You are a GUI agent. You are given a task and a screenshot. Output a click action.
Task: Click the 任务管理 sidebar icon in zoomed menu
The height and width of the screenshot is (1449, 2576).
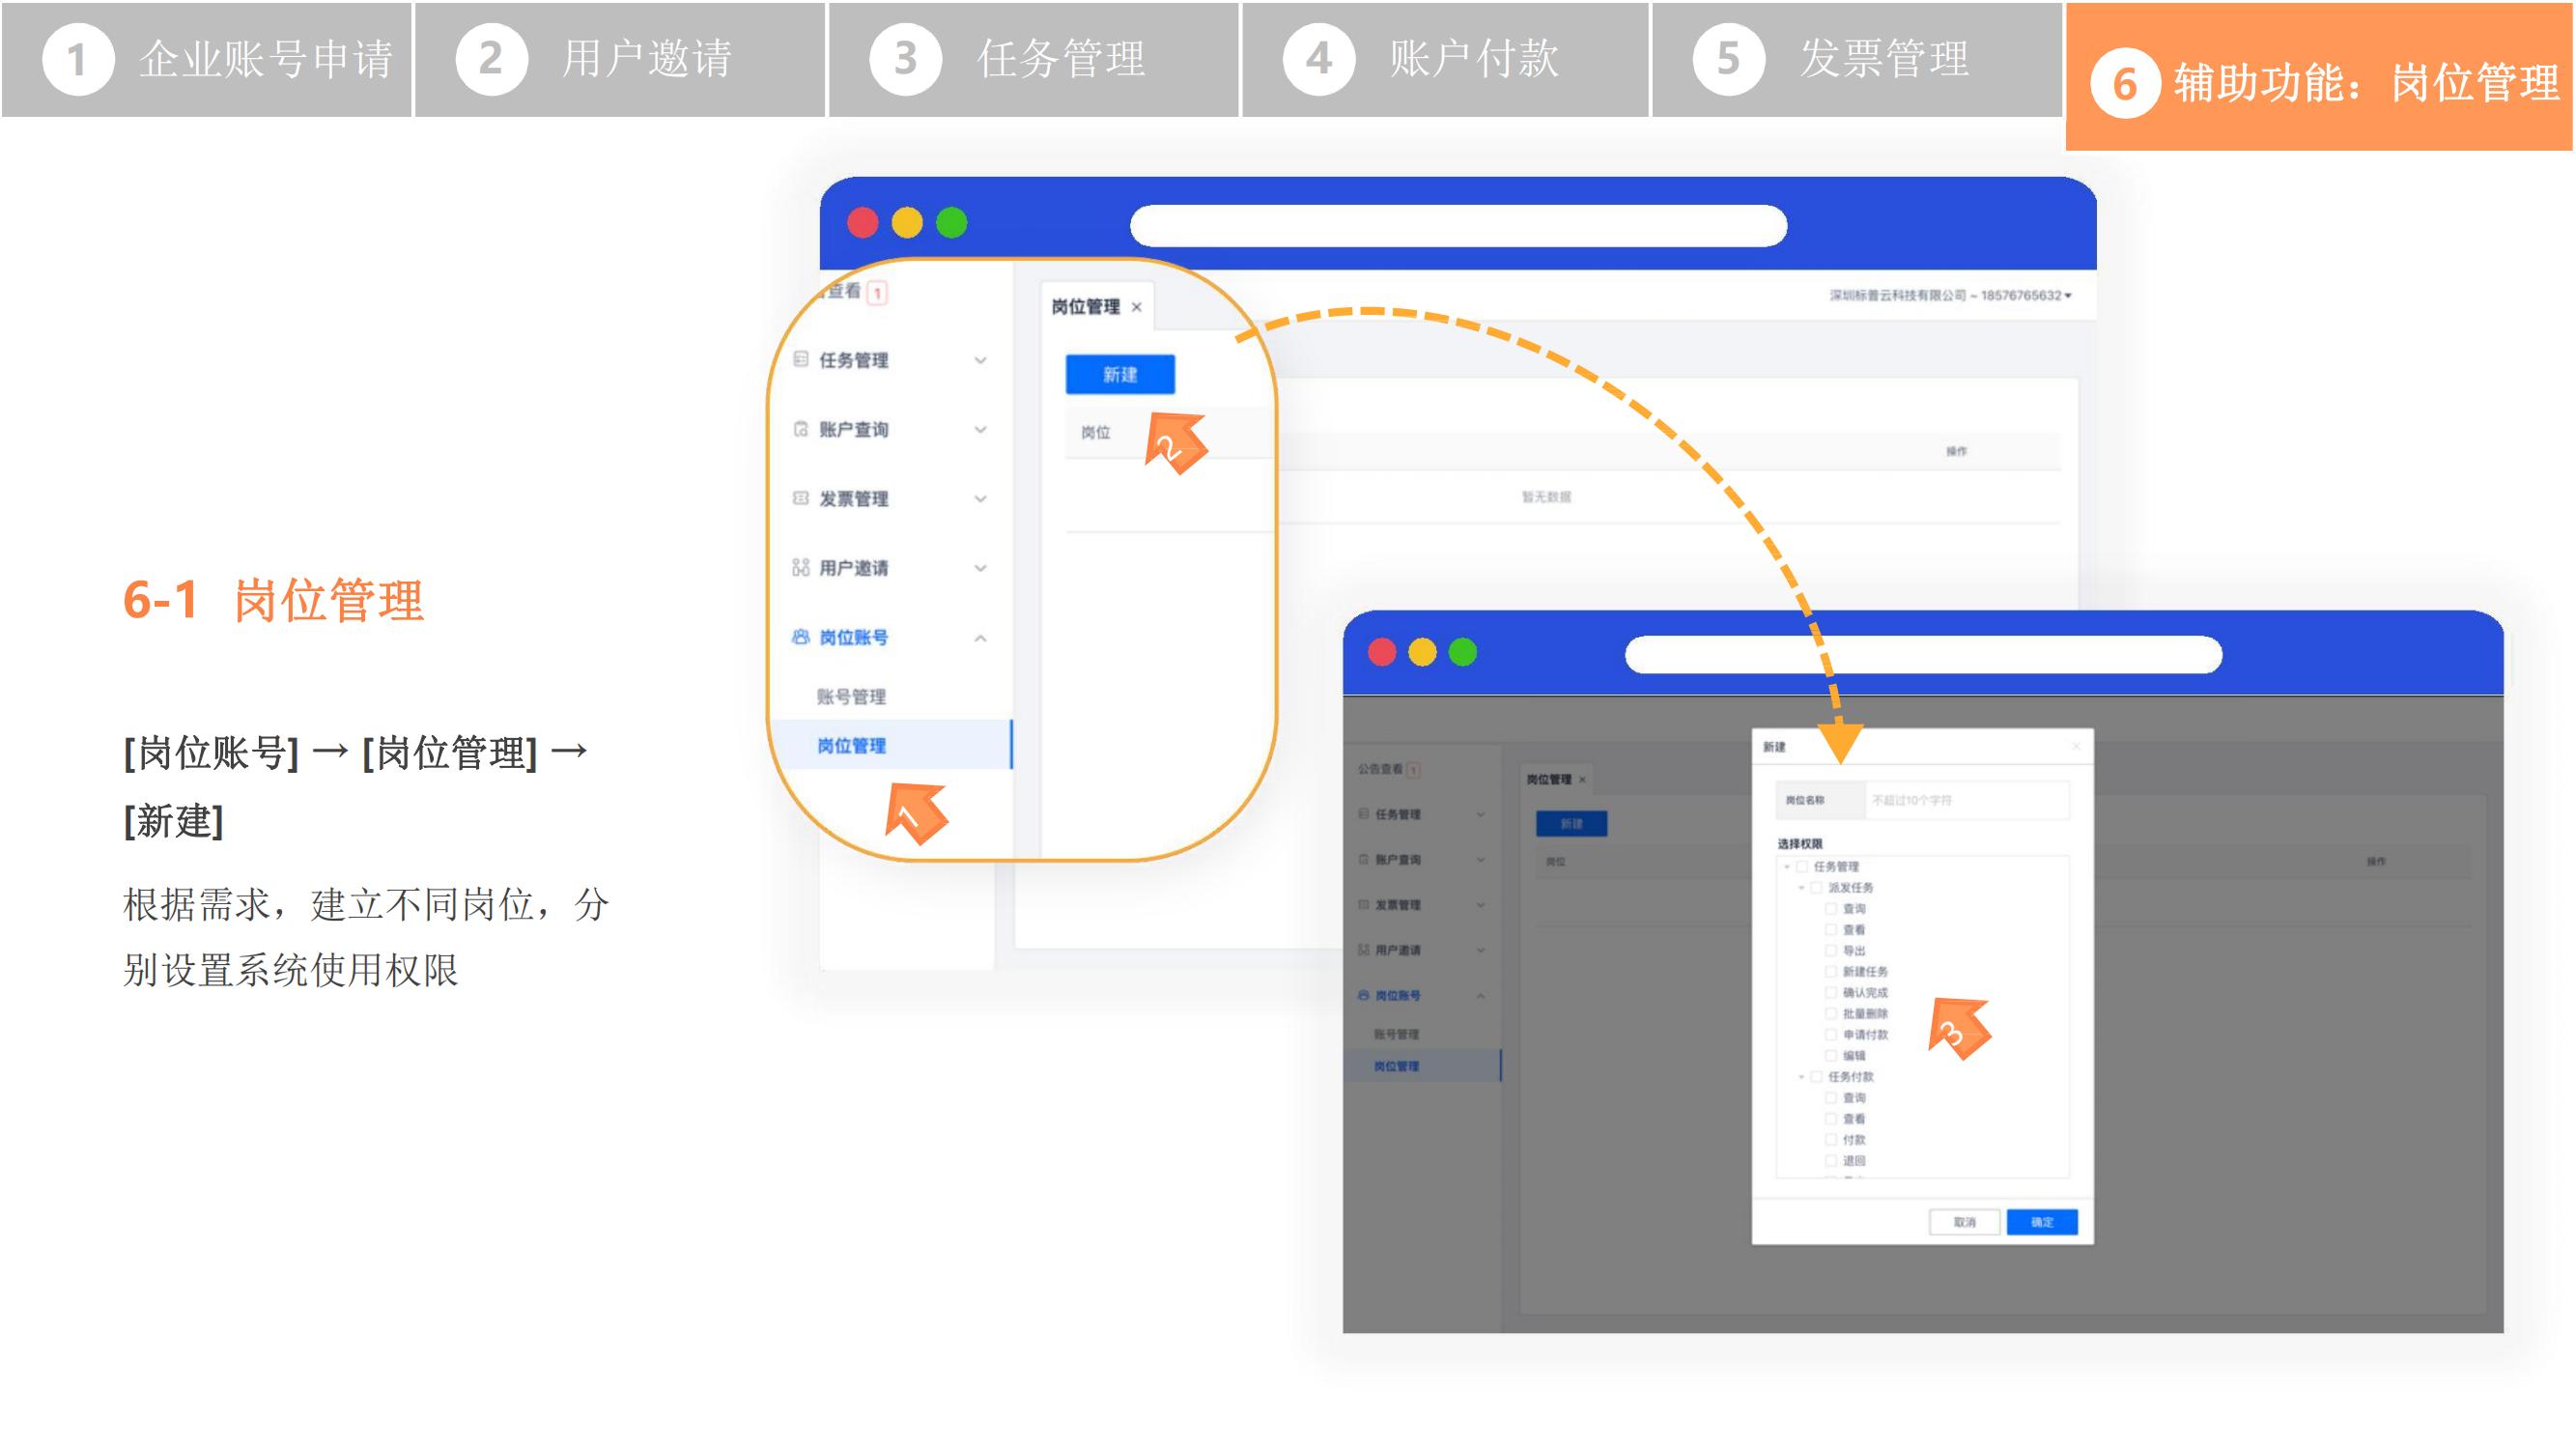tap(800, 359)
